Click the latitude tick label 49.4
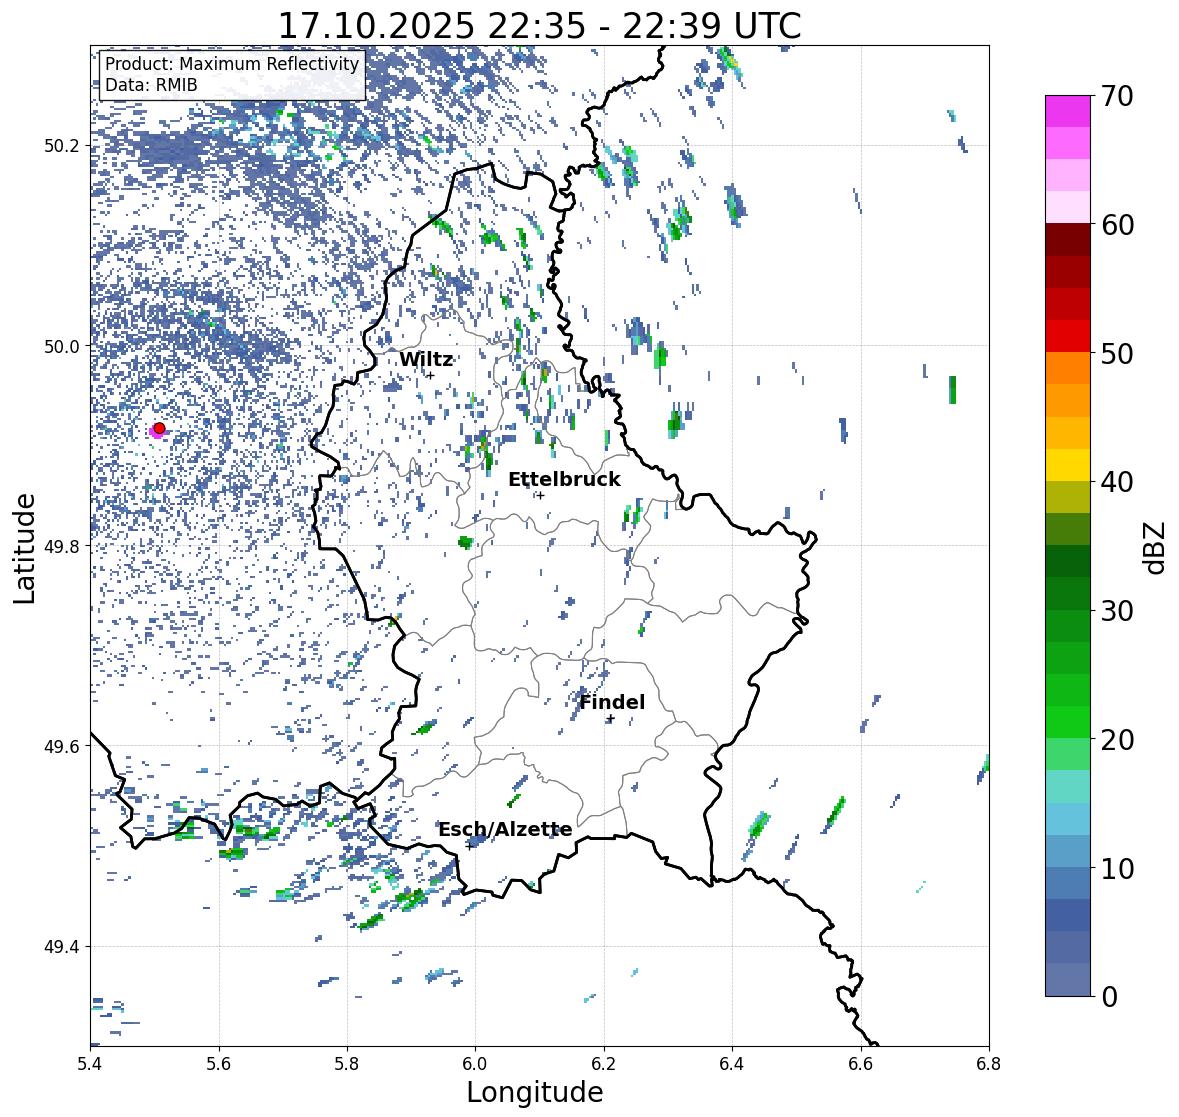 62,946
